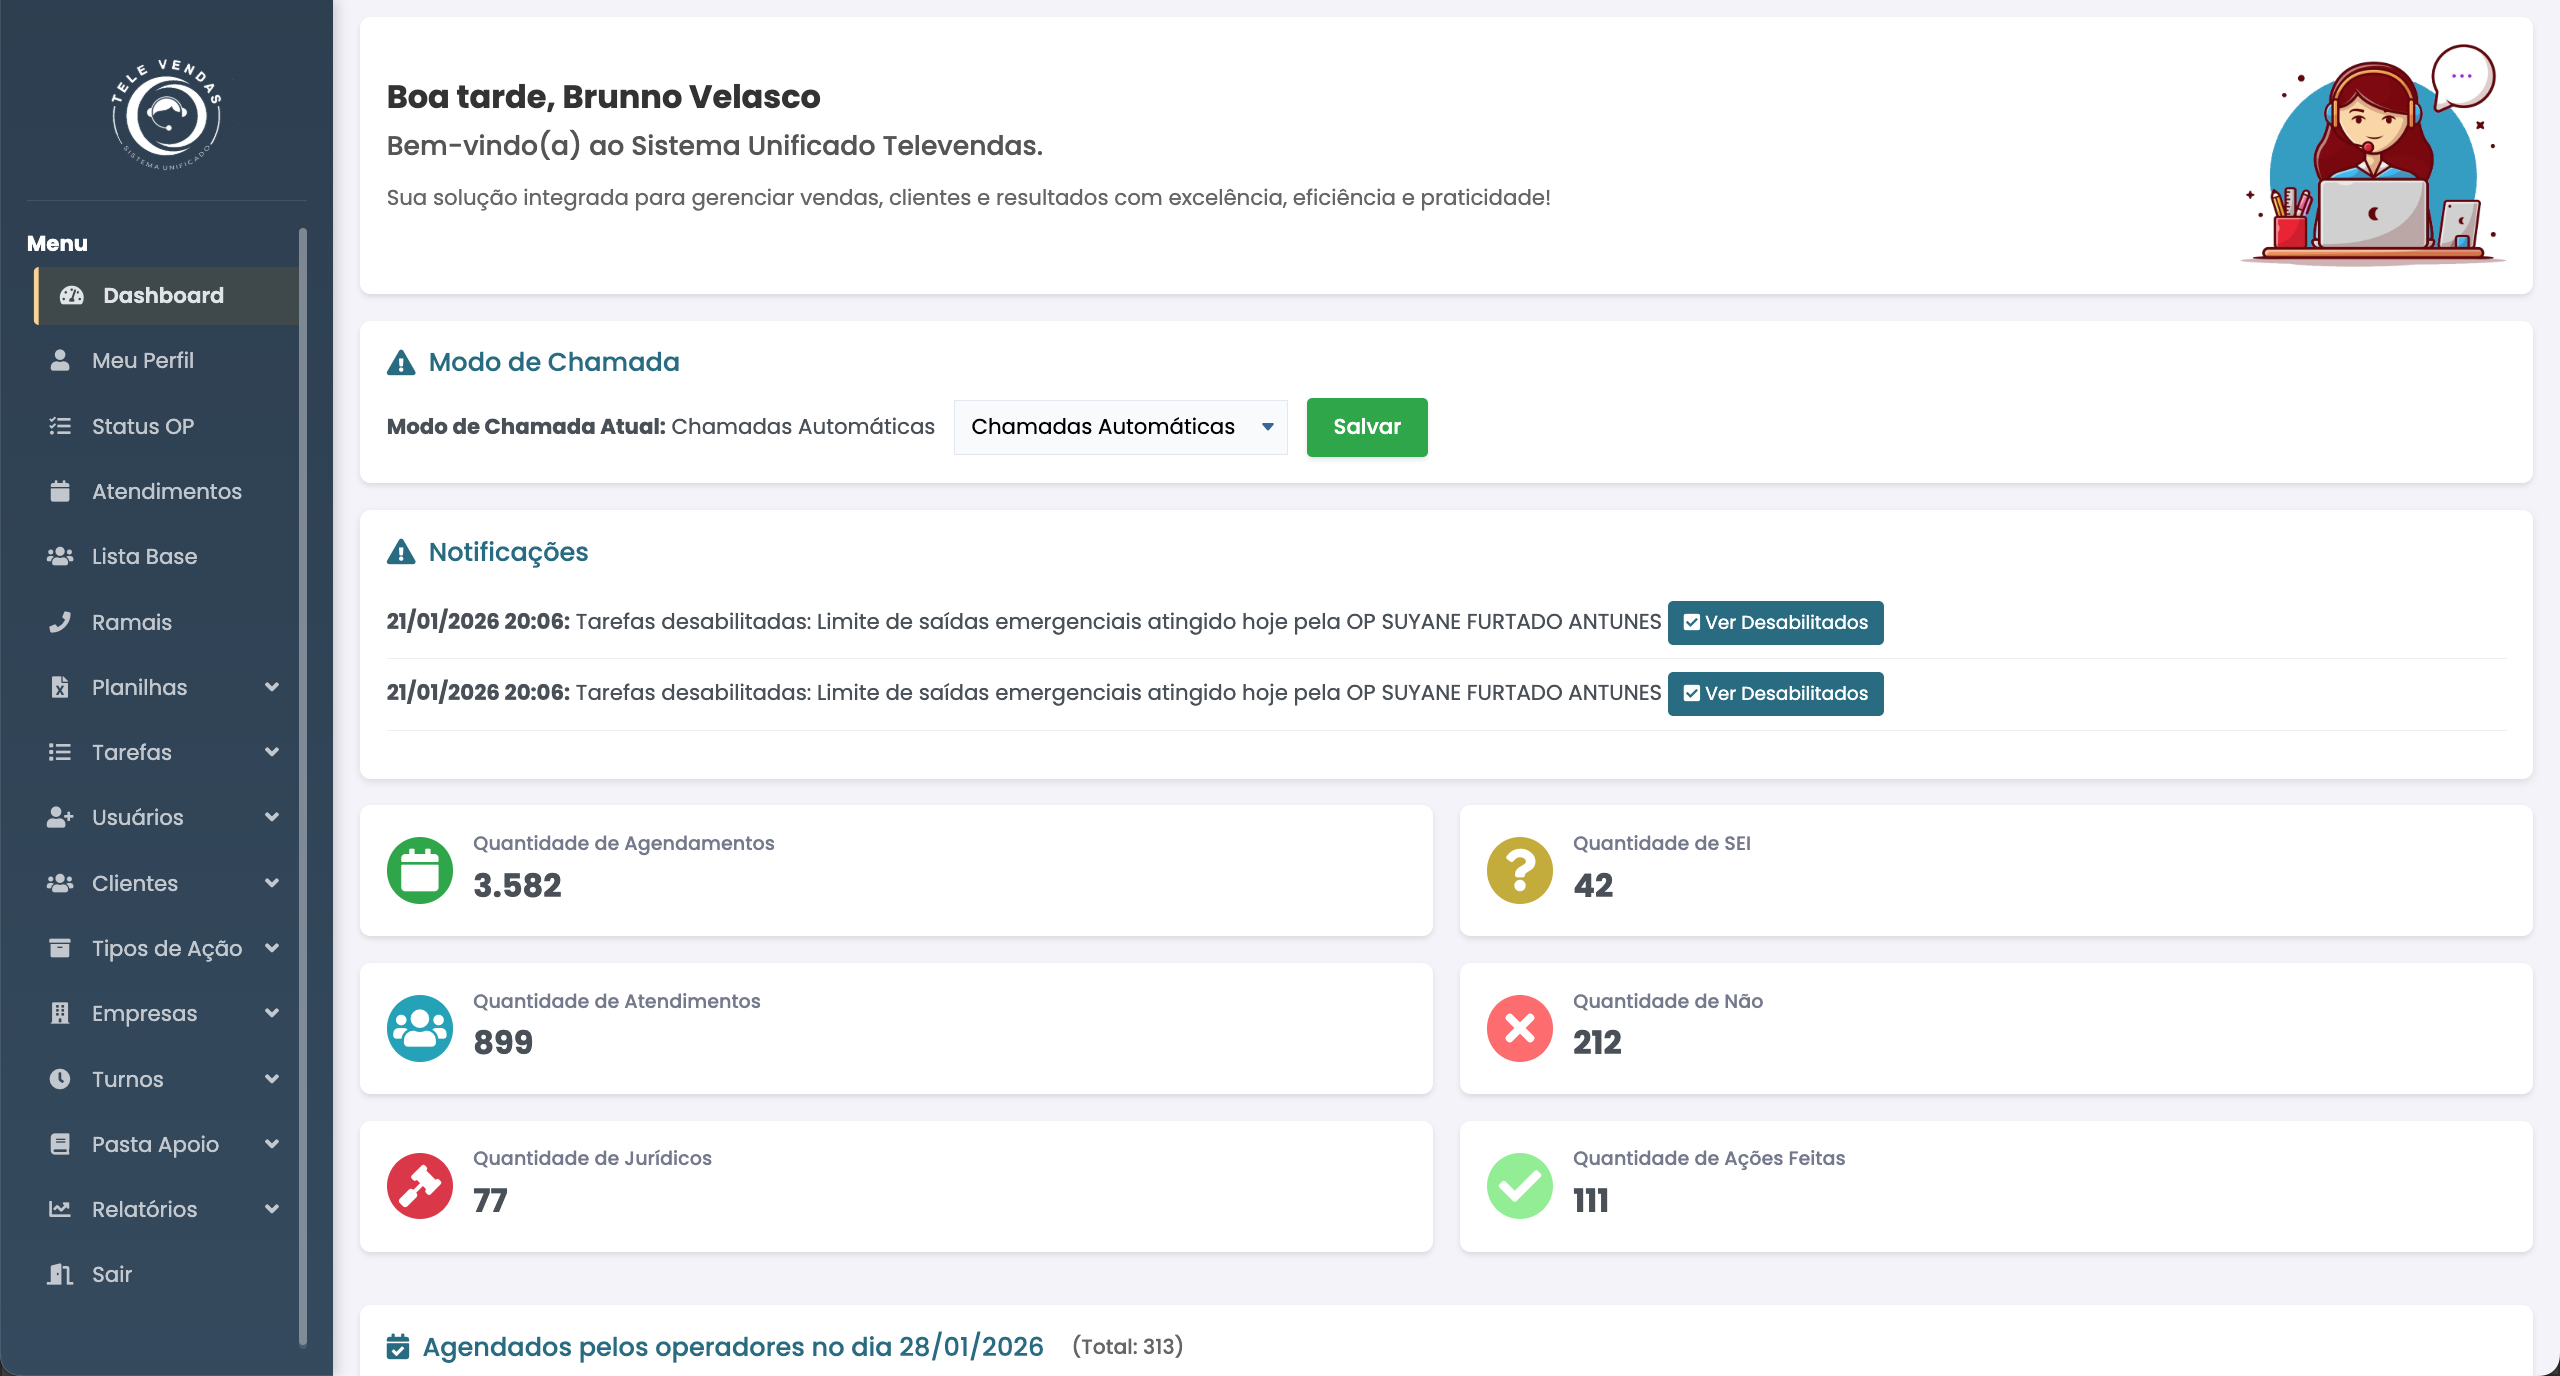The image size is (2560, 1376).
Task: Click the Salvar button
Action: 1366,427
